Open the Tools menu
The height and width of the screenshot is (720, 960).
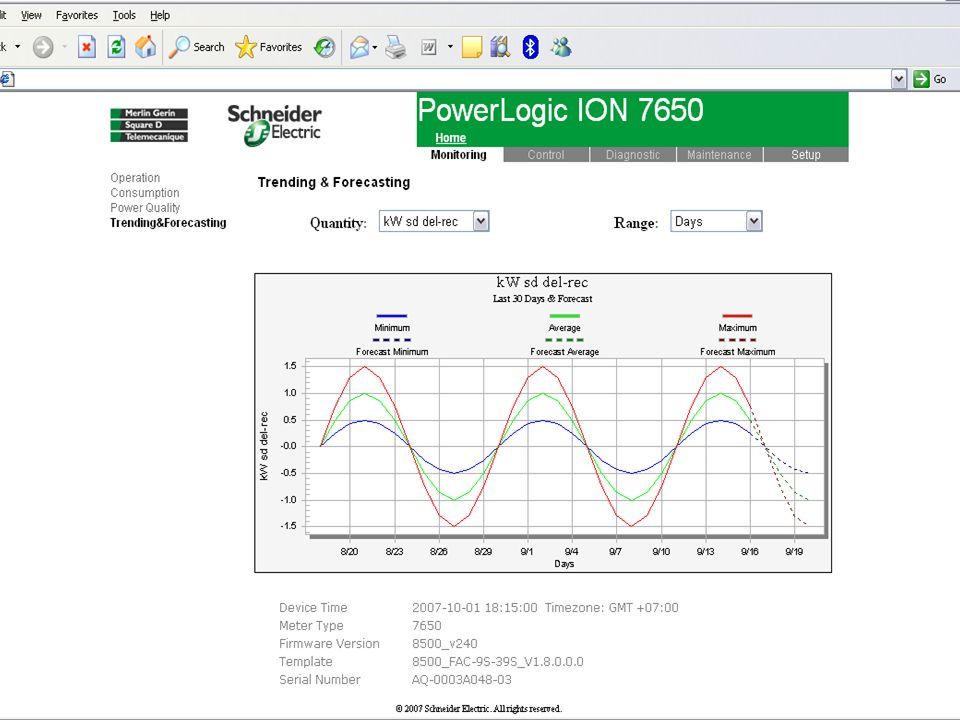coord(124,15)
